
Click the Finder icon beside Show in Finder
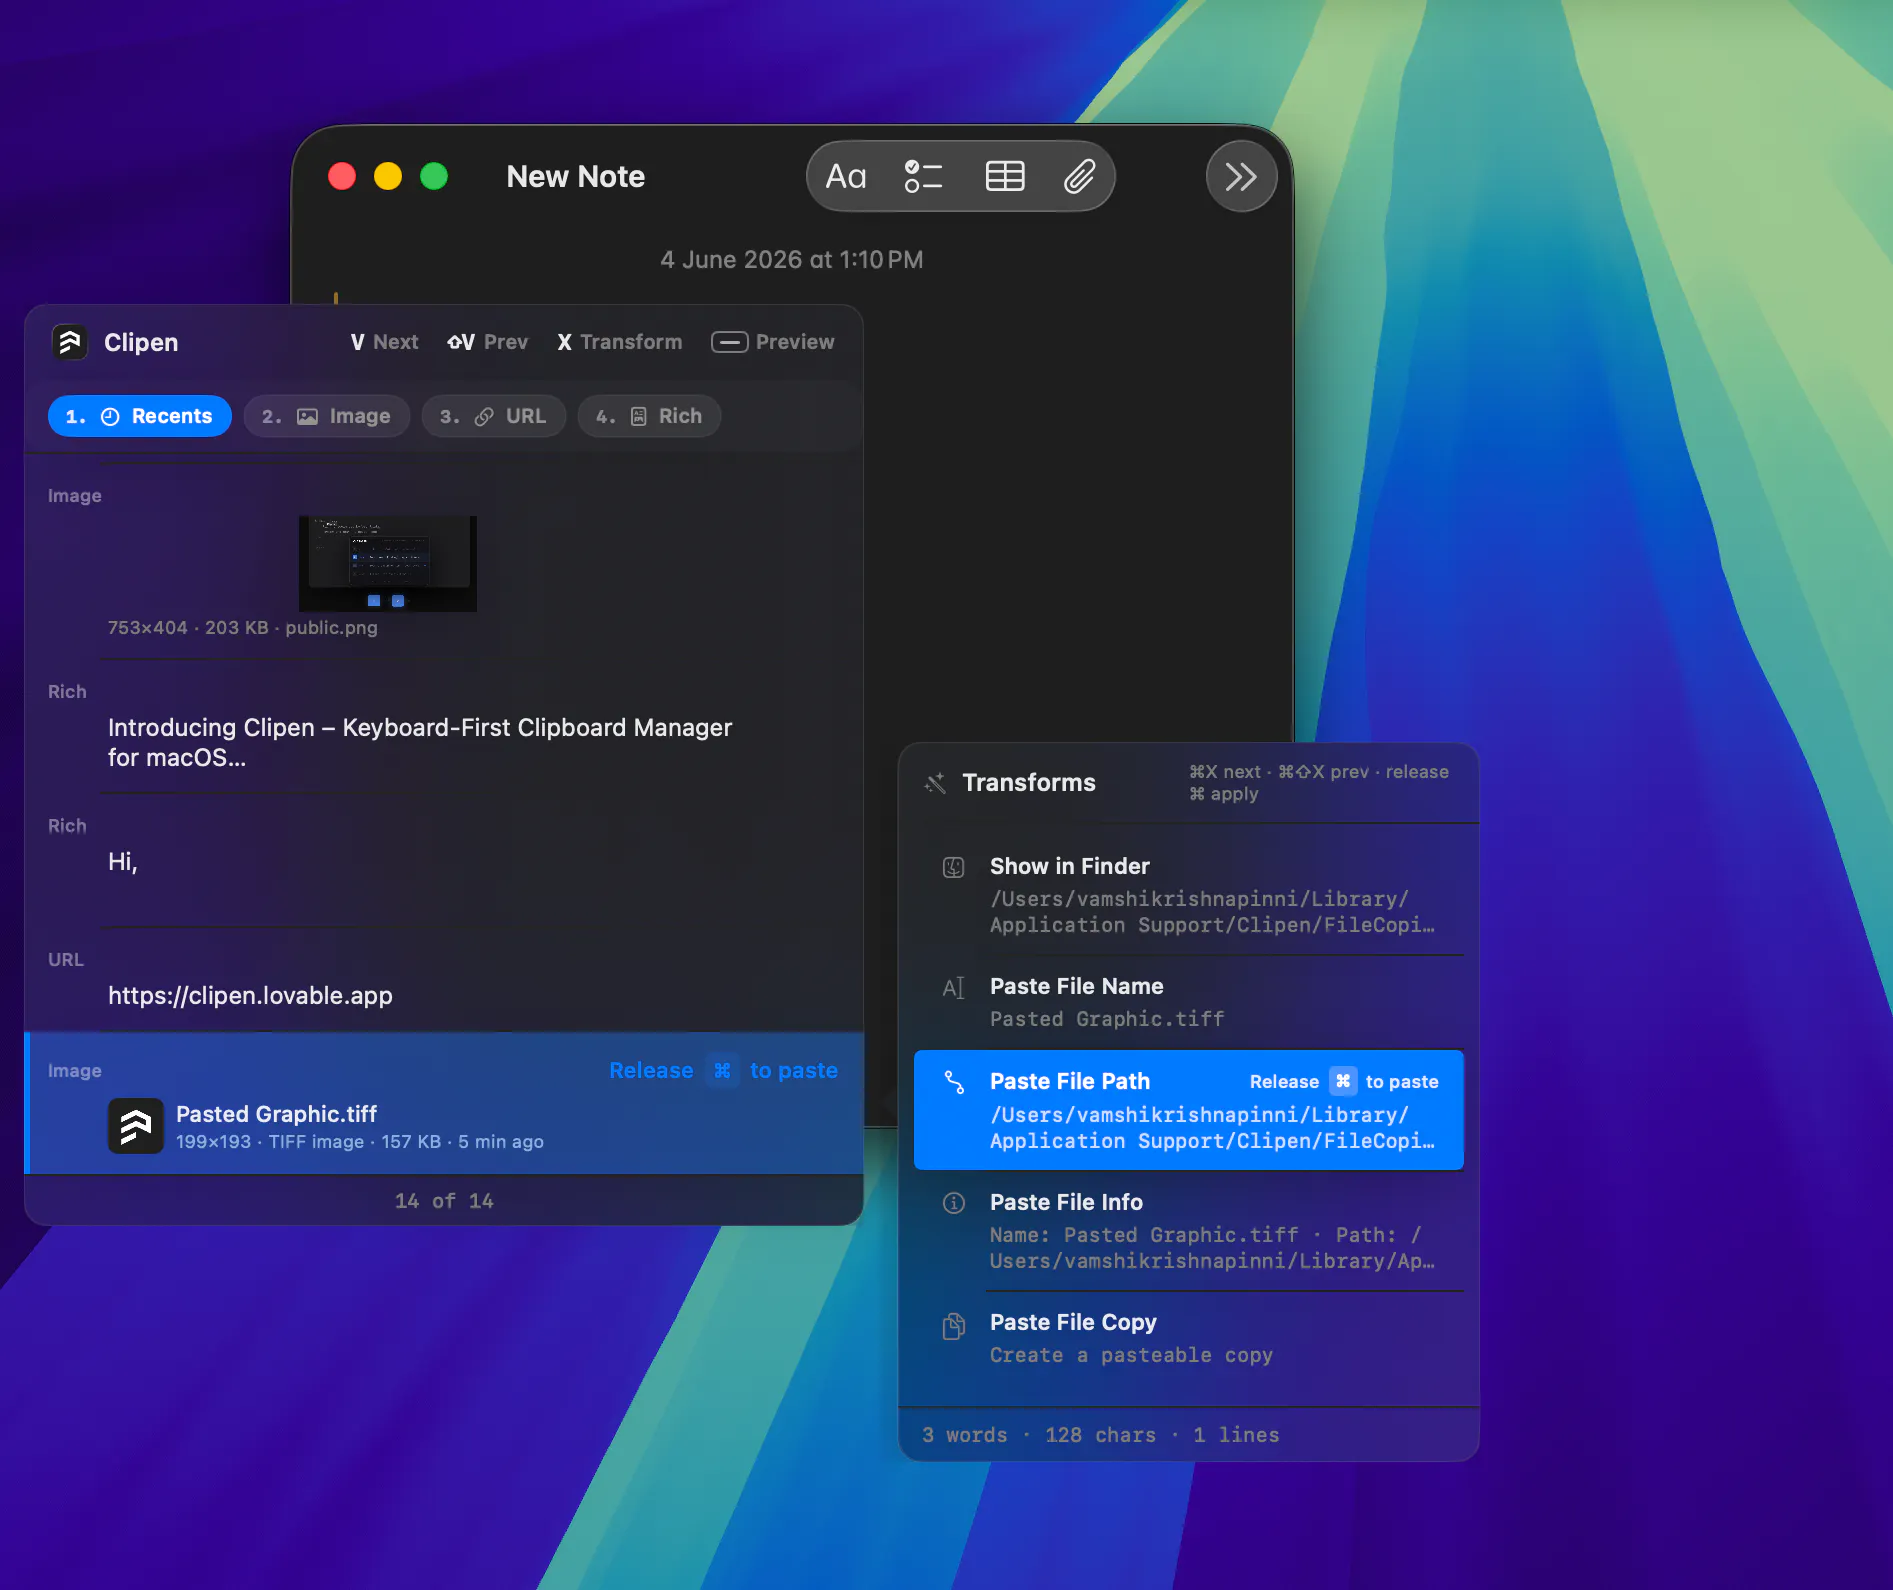(954, 867)
